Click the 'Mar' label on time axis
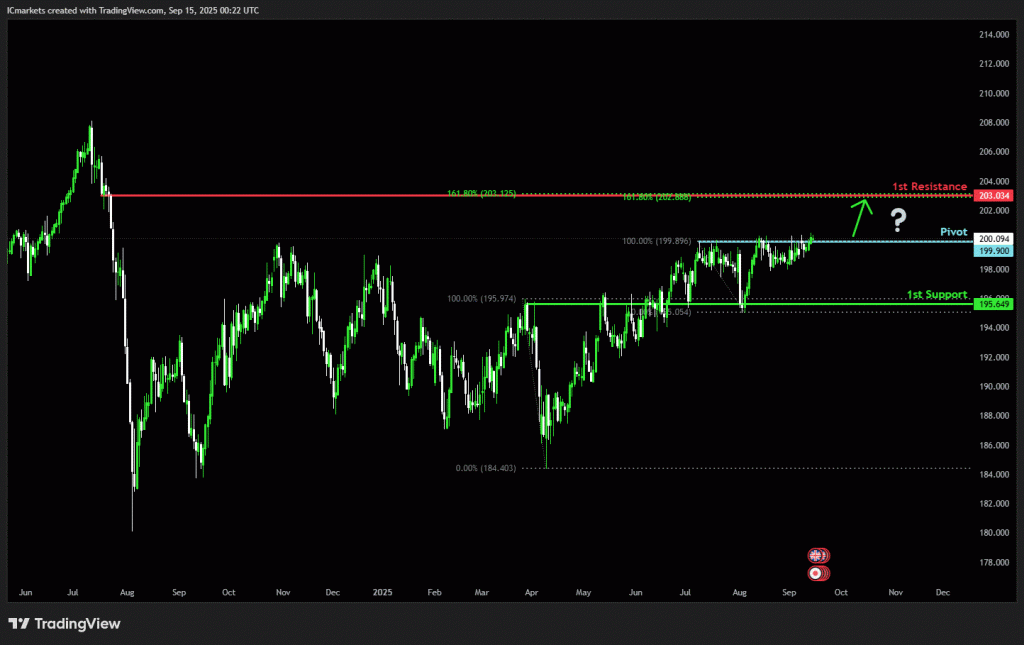The image size is (1024, 645). (482, 593)
